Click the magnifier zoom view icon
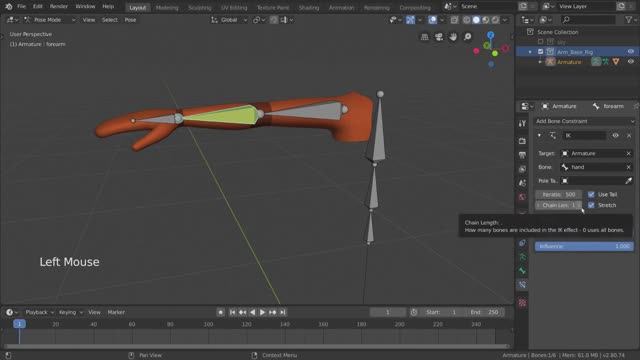This screenshot has height=360, width=640. pos(468,37)
